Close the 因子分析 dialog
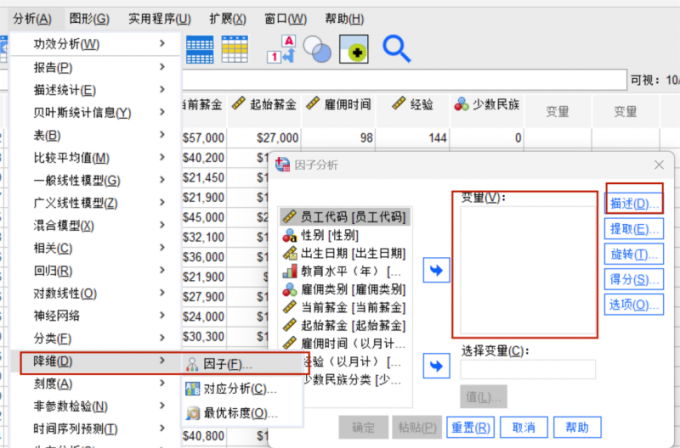The width and height of the screenshot is (680, 448). 659,165
